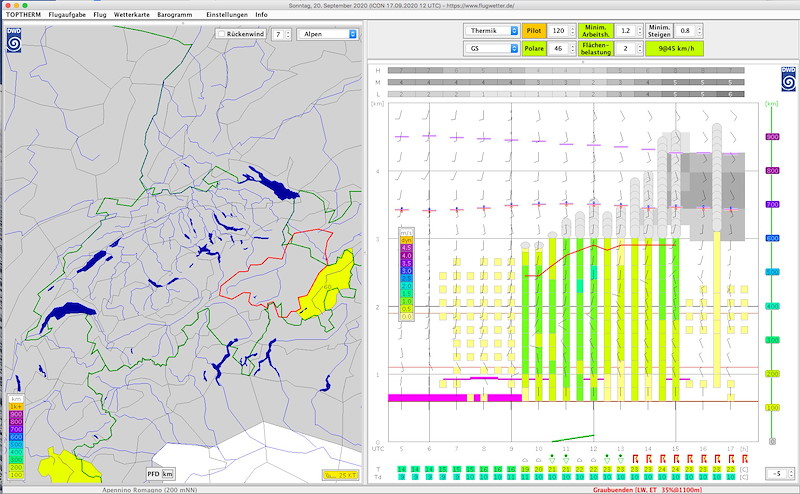Click the green thermal icon at 10:30 UTC
Screen dimensions: 800x494
click(553, 458)
